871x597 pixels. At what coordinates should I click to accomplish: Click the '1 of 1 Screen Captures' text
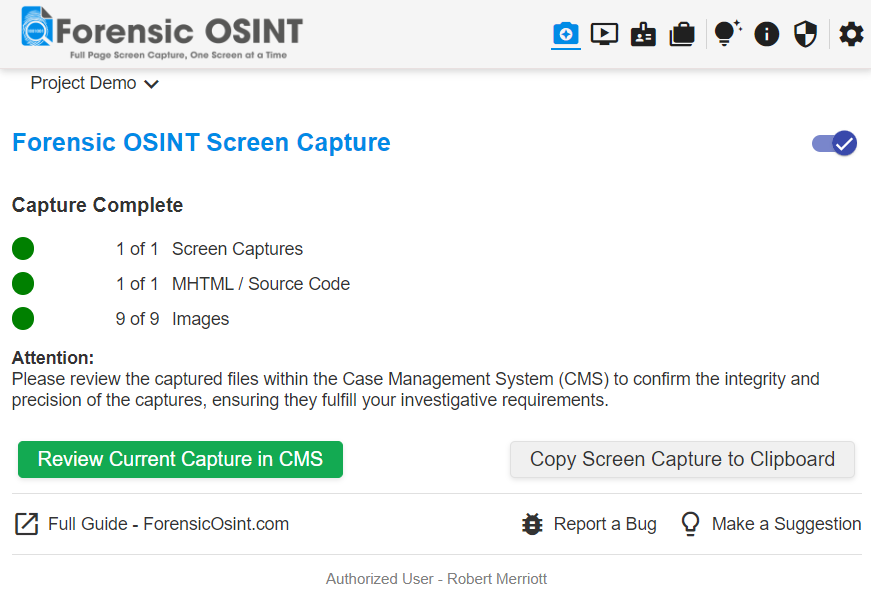[209, 249]
